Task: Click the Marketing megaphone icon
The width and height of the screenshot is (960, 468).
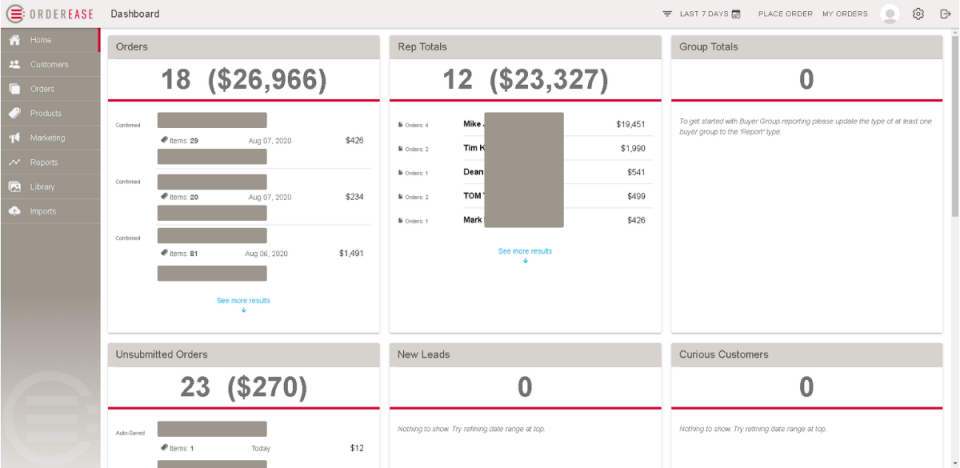Action: coord(15,138)
